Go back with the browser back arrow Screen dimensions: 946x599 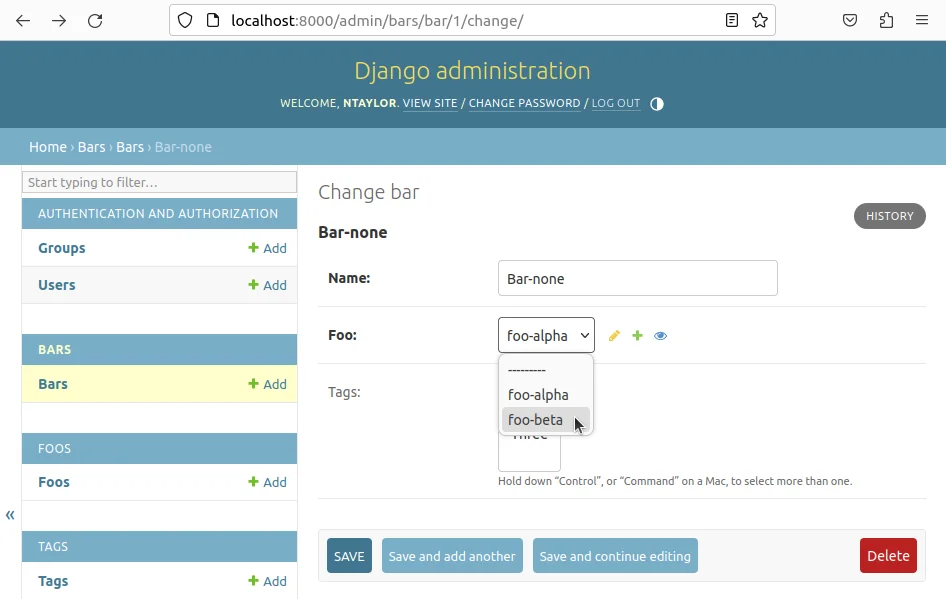(x=23, y=20)
